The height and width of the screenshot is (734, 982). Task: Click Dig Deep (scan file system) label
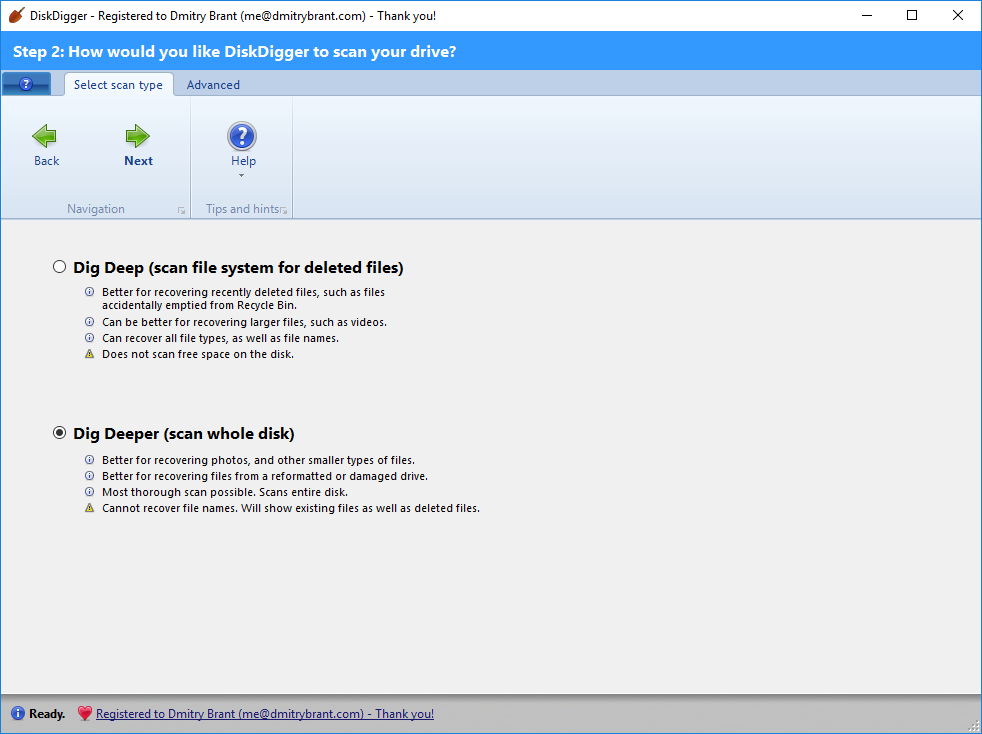click(238, 268)
